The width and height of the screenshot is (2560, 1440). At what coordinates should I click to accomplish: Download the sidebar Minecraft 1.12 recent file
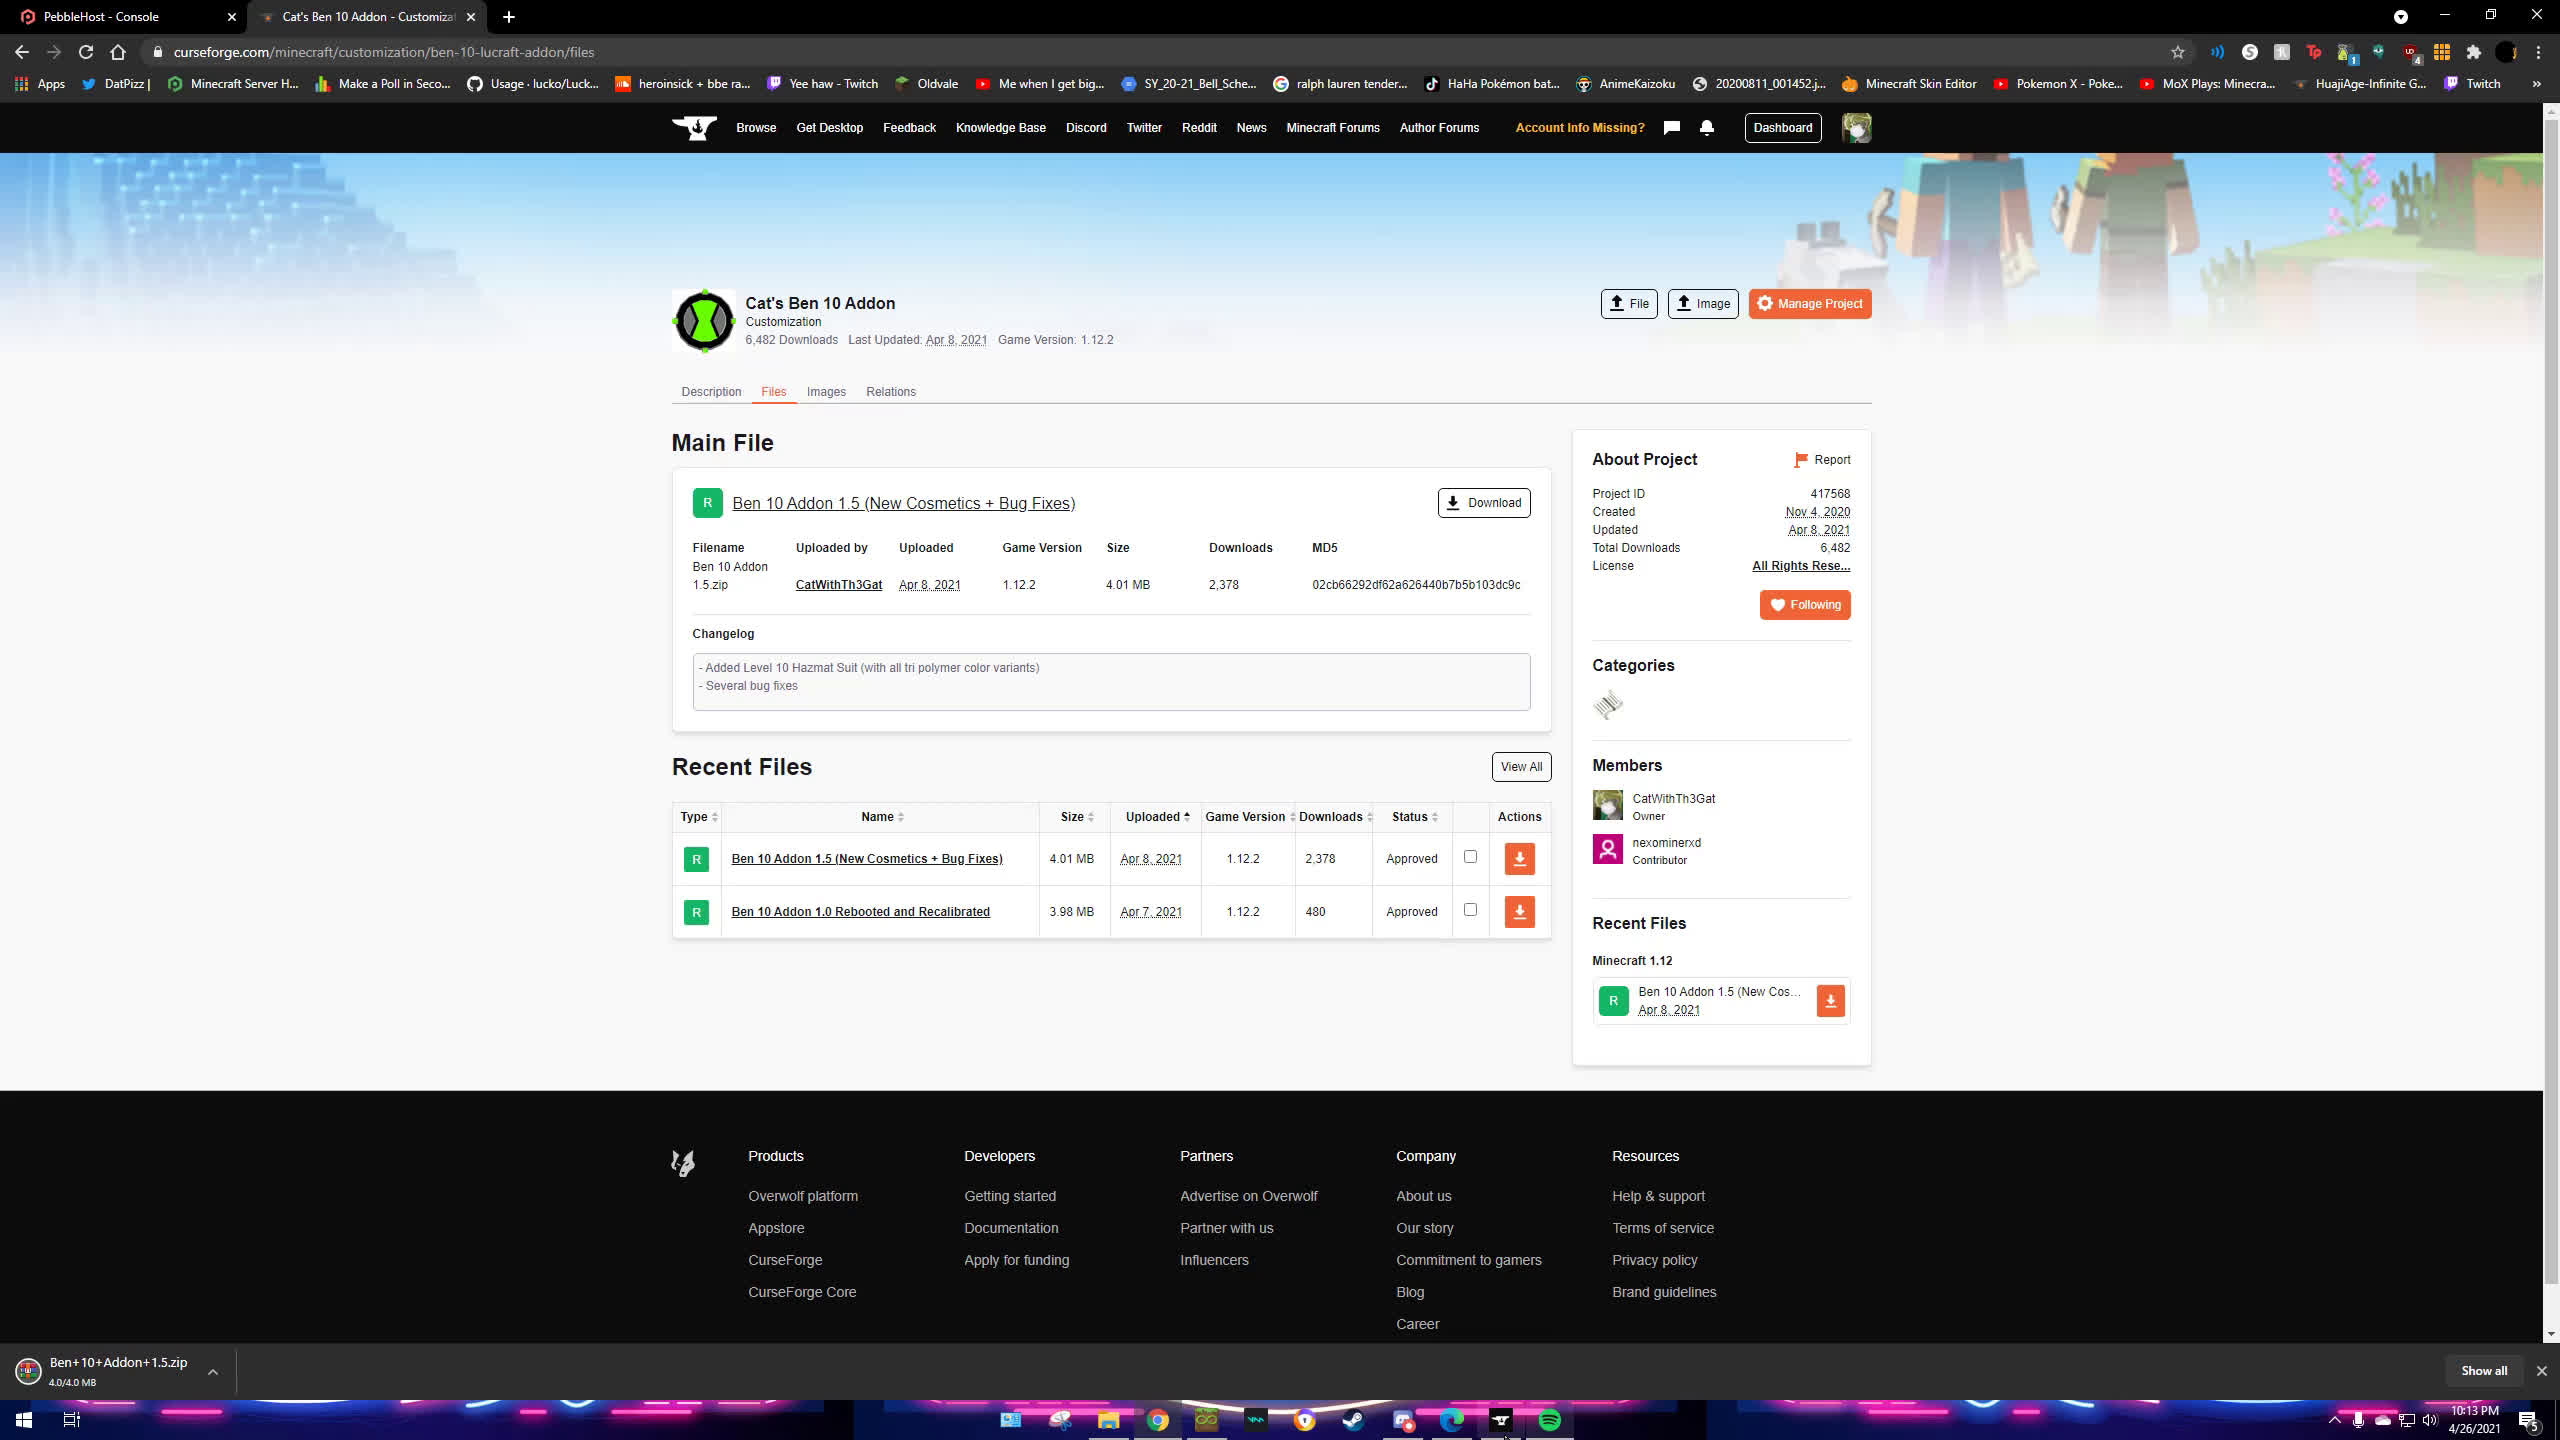pos(1830,1001)
